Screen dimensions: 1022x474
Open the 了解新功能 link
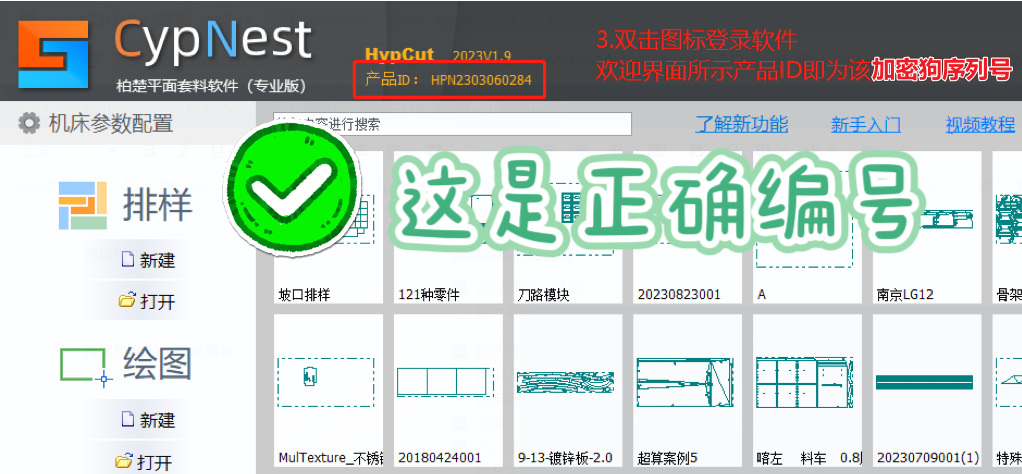742,124
